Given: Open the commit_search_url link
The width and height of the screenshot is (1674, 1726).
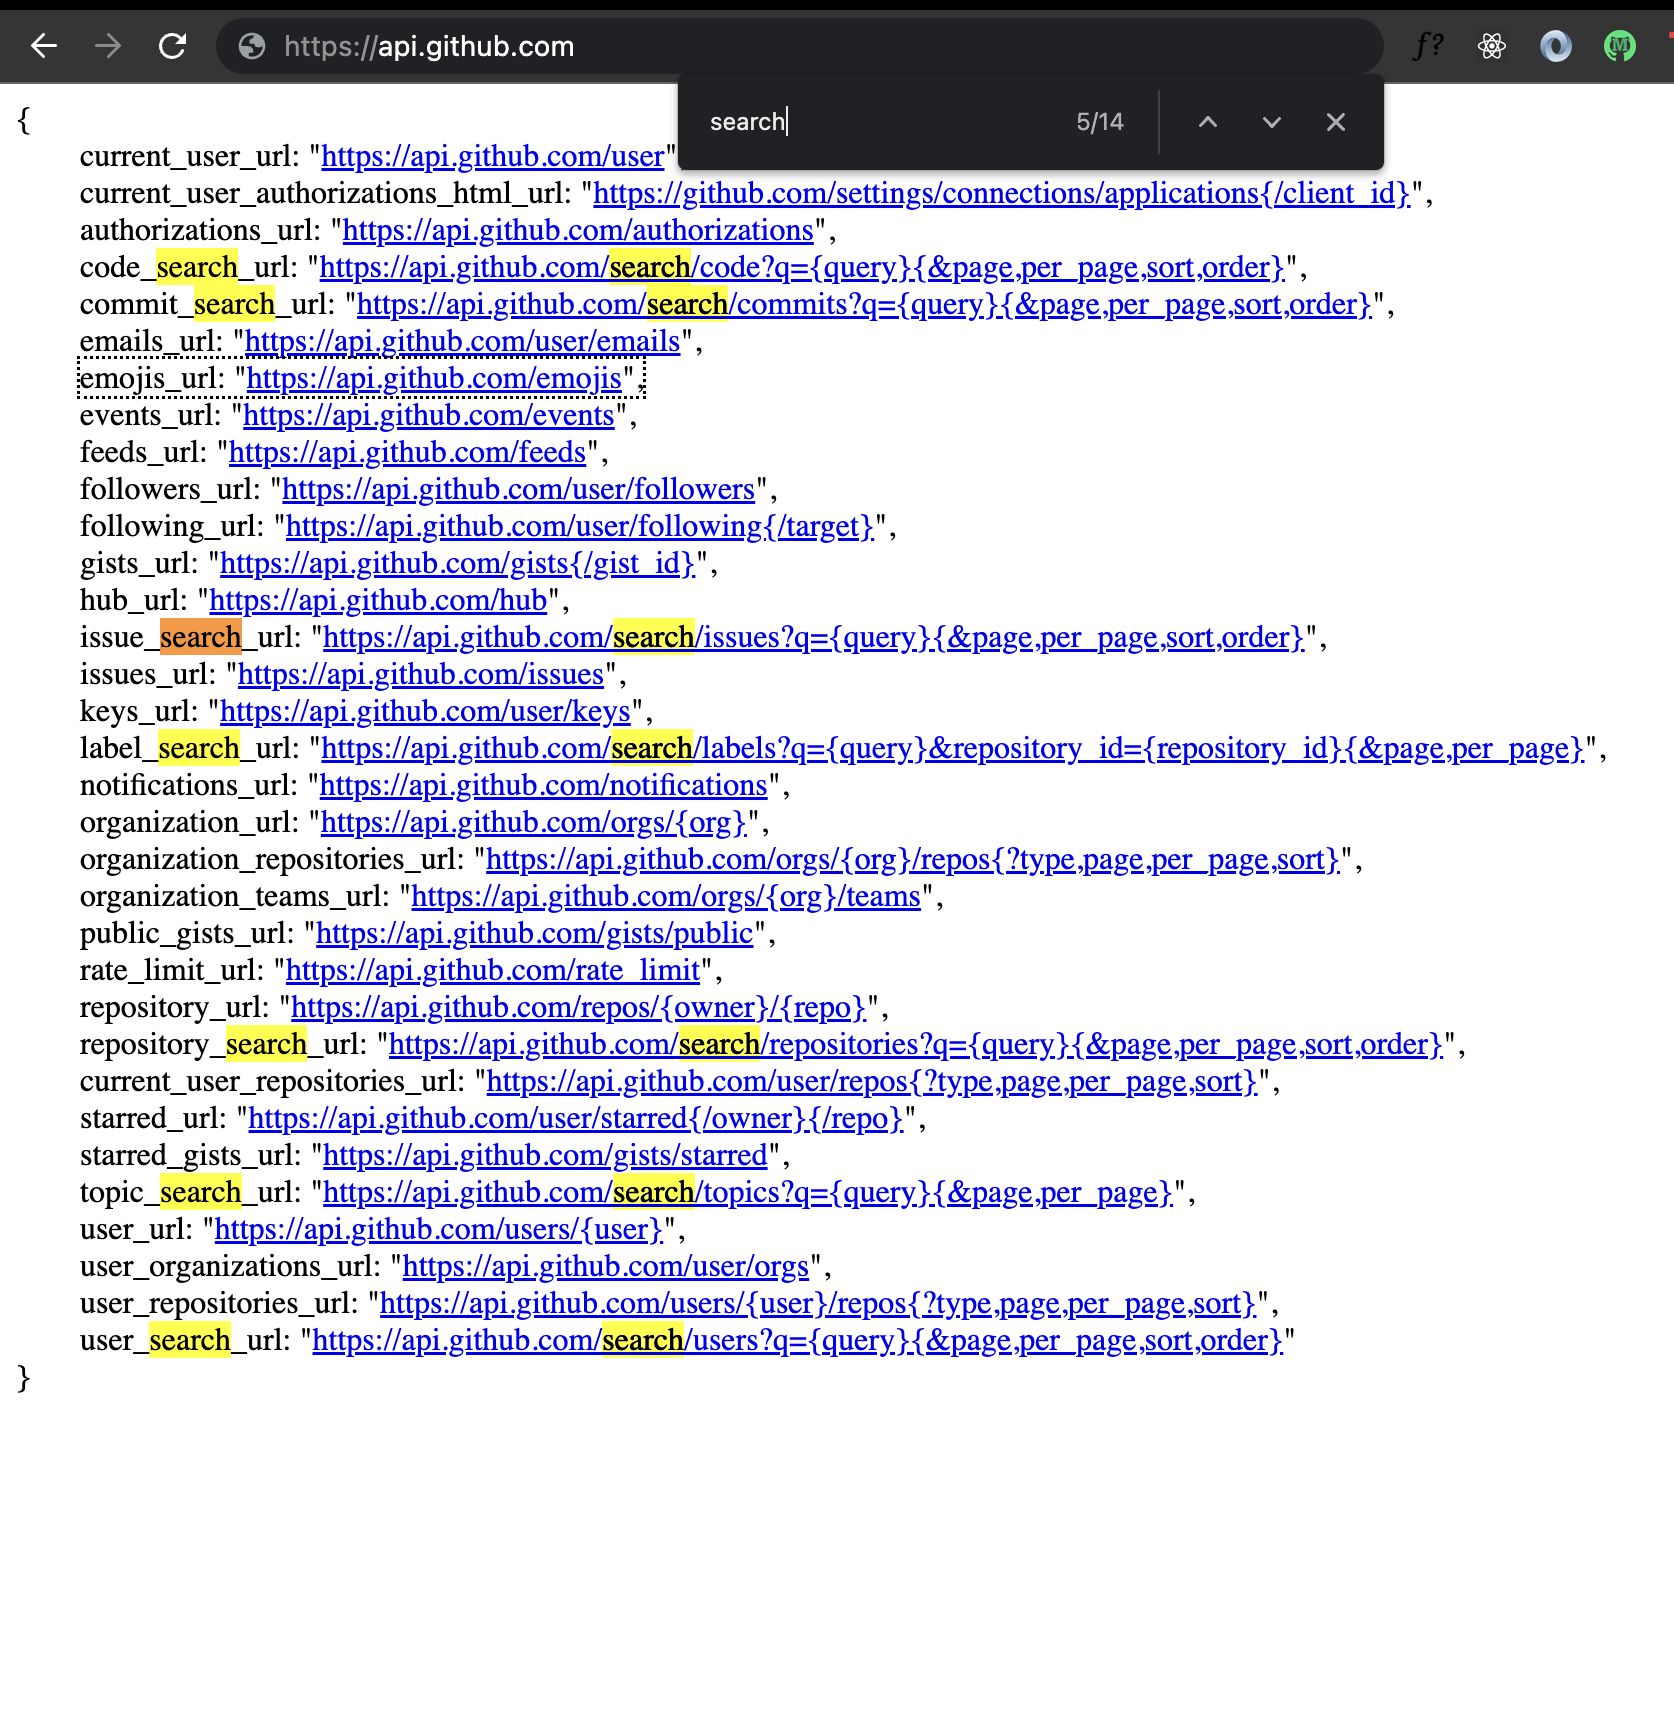Looking at the screenshot, I should pos(865,305).
